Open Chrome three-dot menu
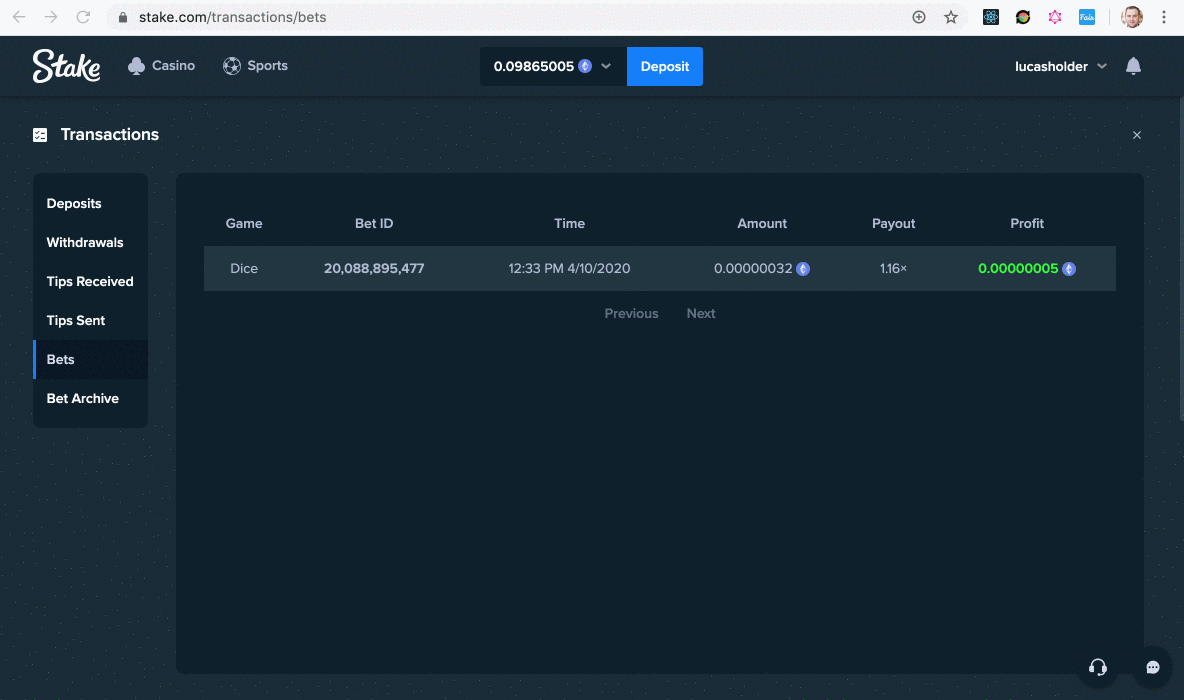Viewport: 1184px width, 700px height. point(1164,17)
